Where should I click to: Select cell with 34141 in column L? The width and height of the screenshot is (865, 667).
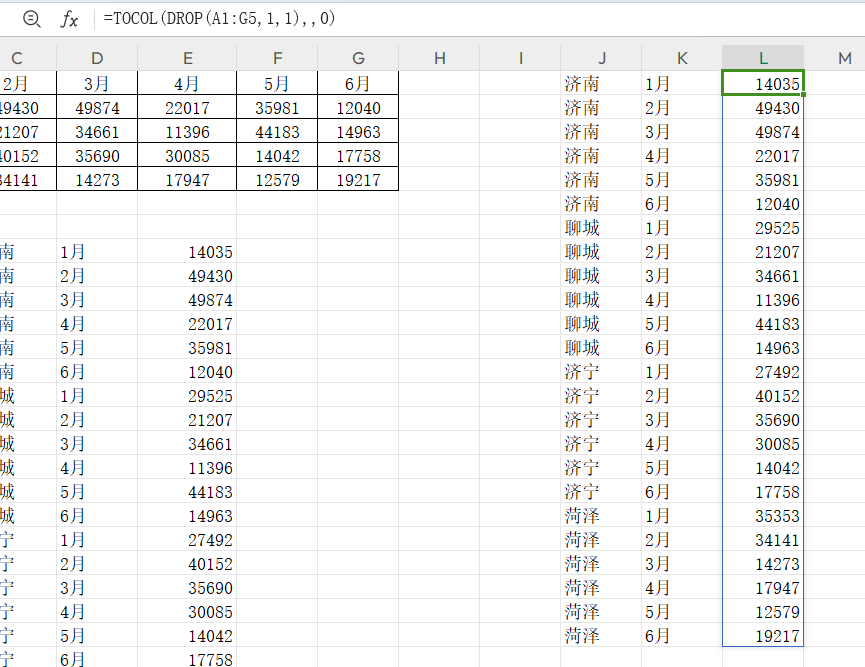click(763, 540)
